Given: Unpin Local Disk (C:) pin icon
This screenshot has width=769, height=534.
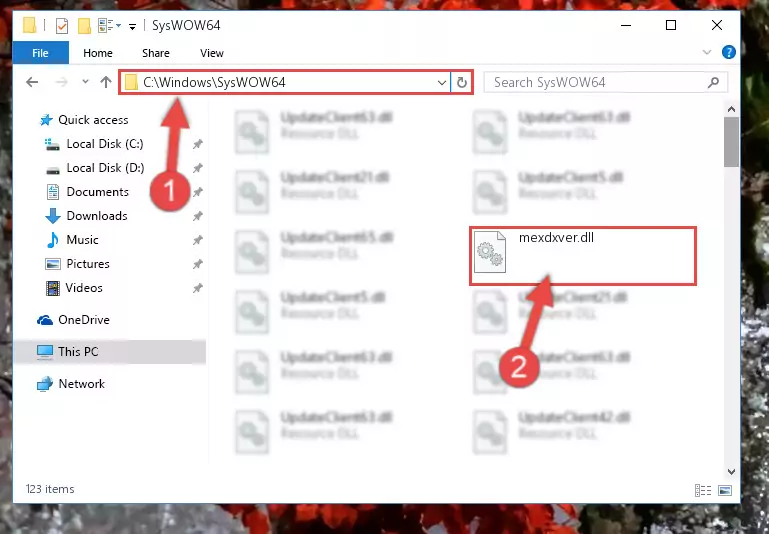Looking at the screenshot, I should [197, 144].
